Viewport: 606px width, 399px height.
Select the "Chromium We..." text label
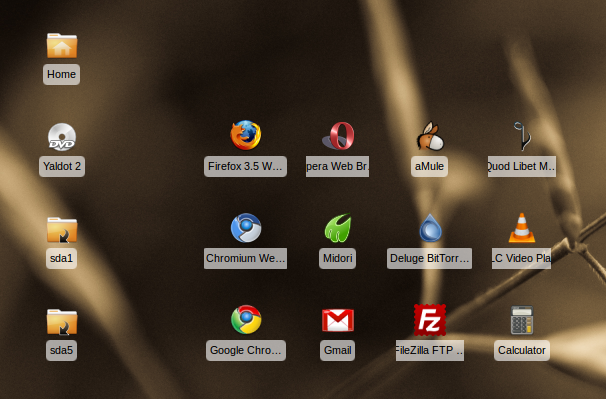[x=245, y=258]
